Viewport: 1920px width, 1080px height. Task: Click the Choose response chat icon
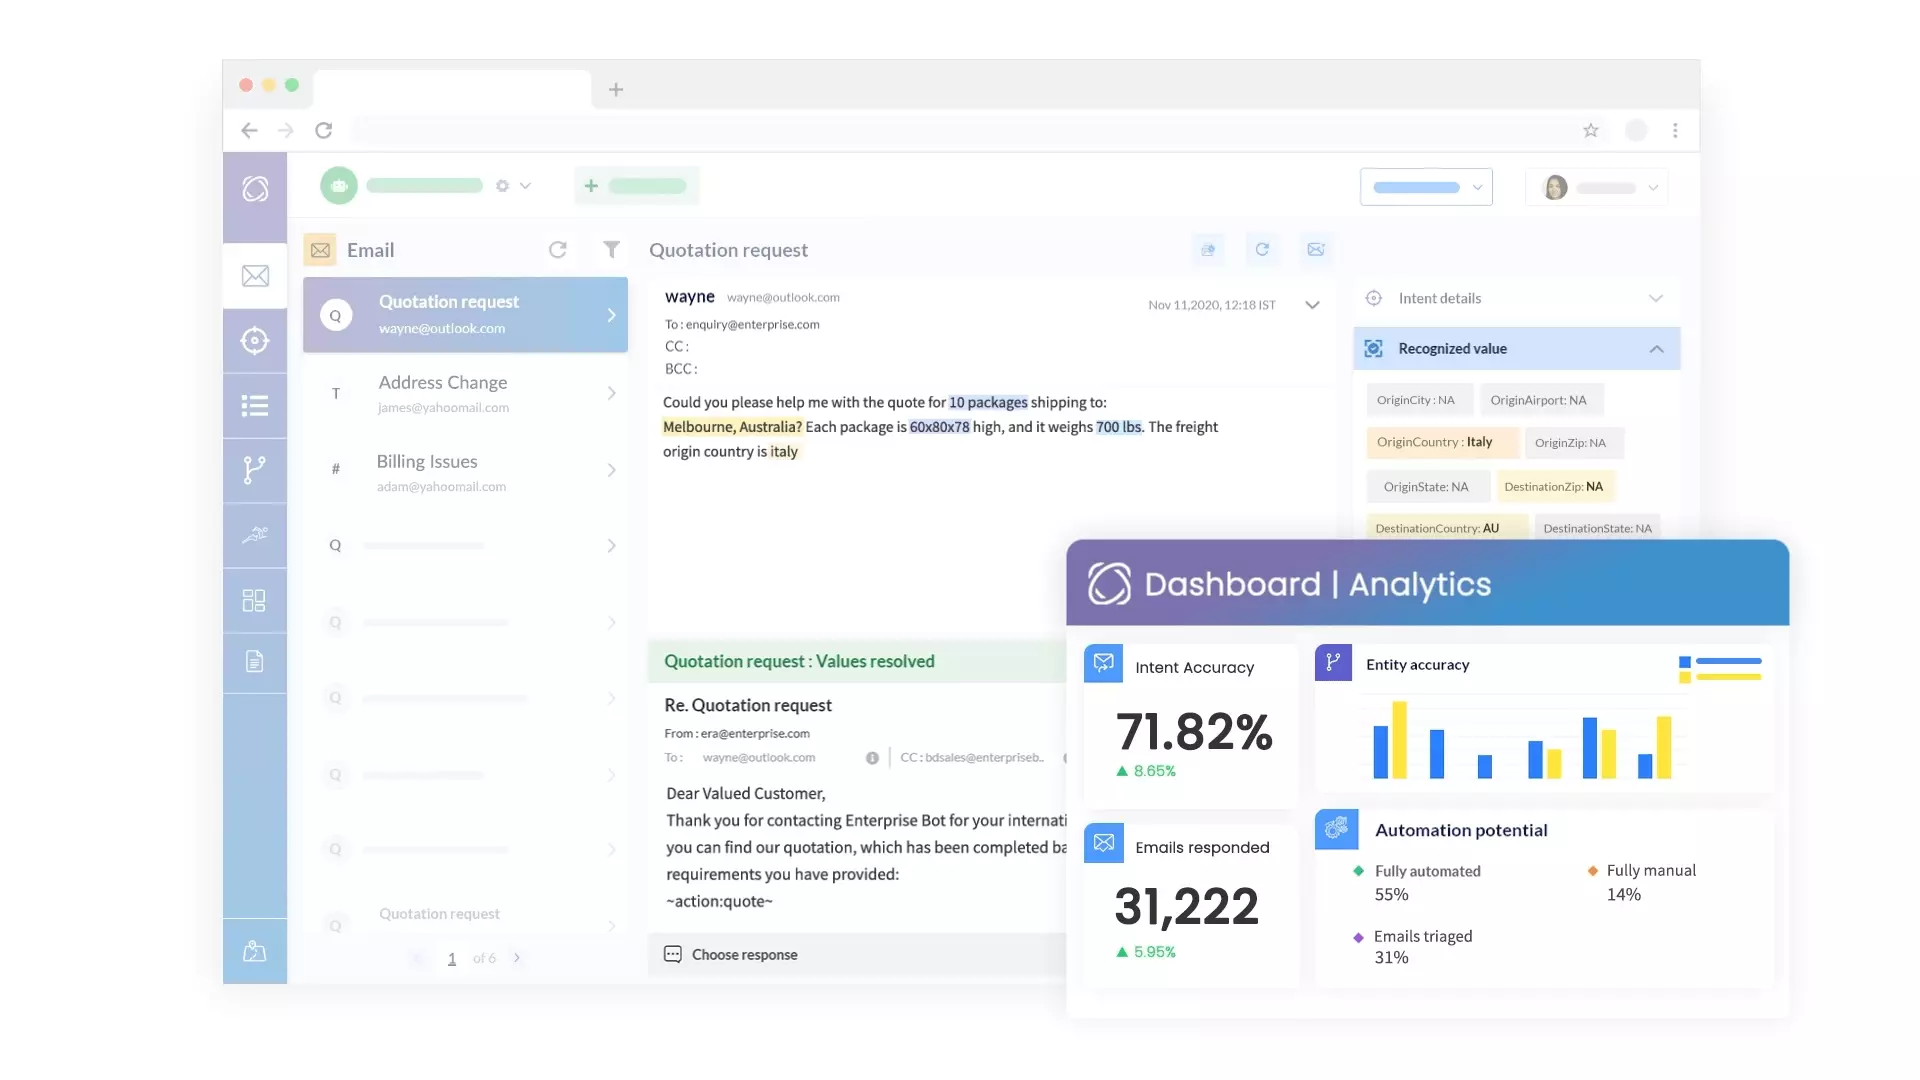pyautogui.click(x=673, y=954)
